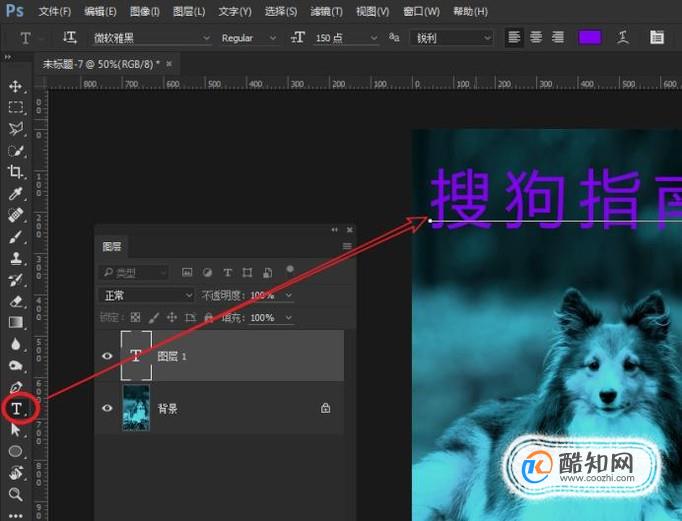Select the Crop tool
The image size is (682, 521).
coord(16,172)
